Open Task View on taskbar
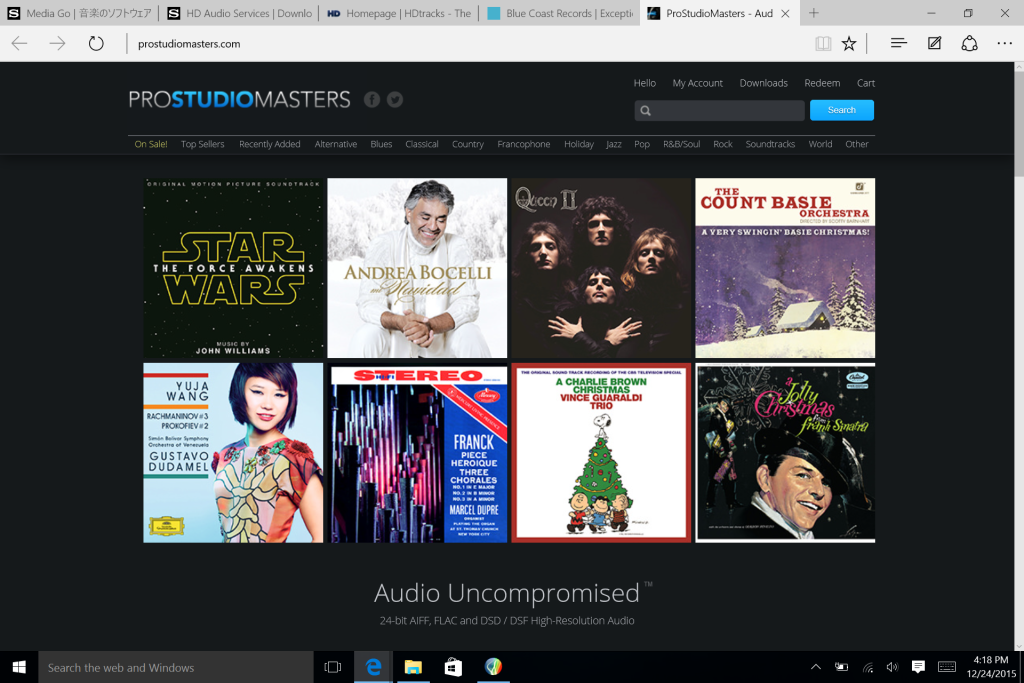The width and height of the screenshot is (1024, 683). pos(332,667)
